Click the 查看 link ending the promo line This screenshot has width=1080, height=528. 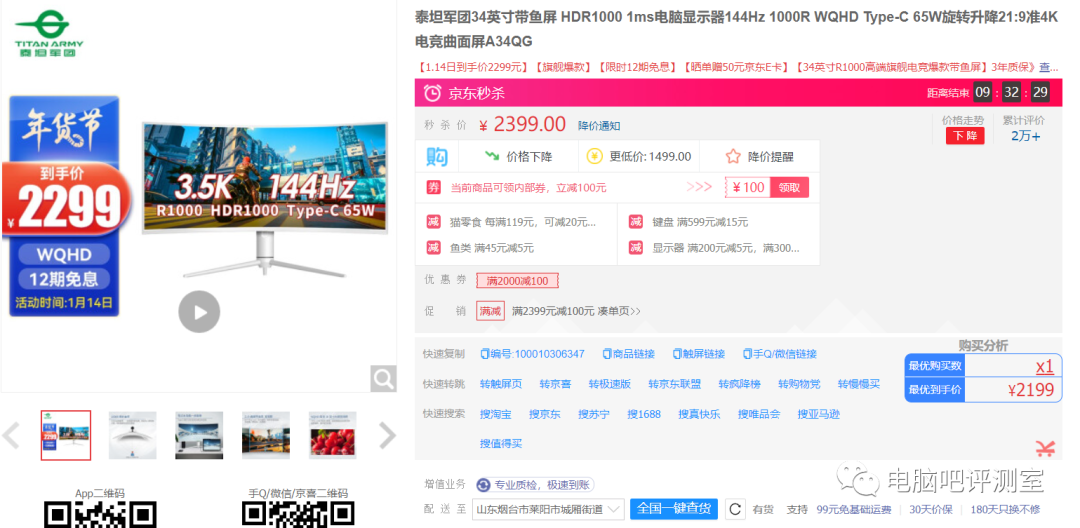pyautogui.click(x=1049, y=67)
